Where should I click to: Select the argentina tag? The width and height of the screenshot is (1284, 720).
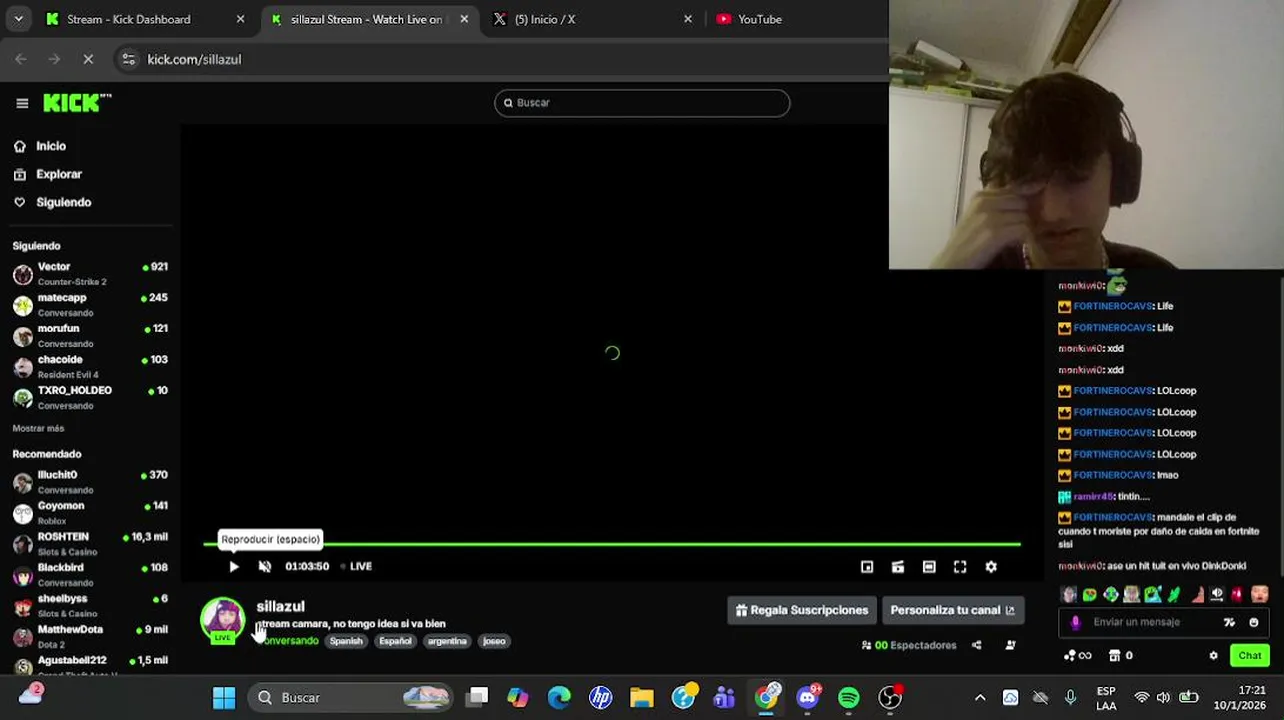coord(447,641)
